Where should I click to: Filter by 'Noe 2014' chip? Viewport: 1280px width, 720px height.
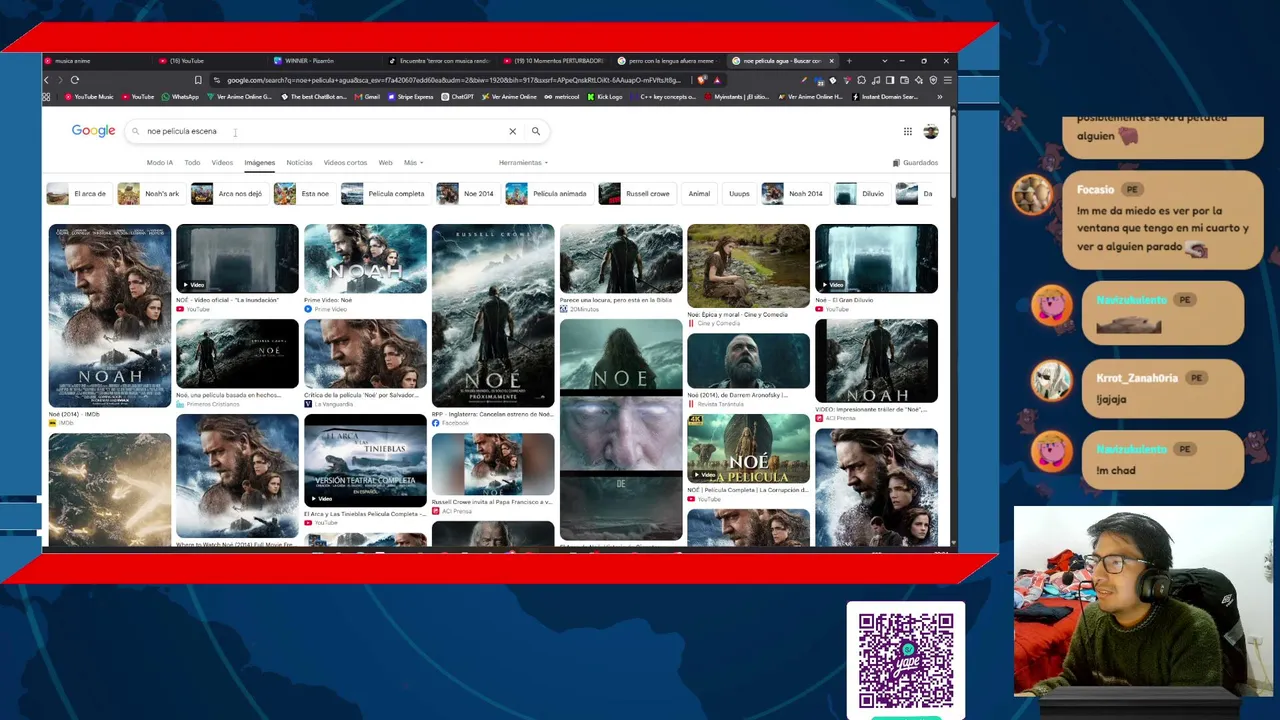pos(467,193)
